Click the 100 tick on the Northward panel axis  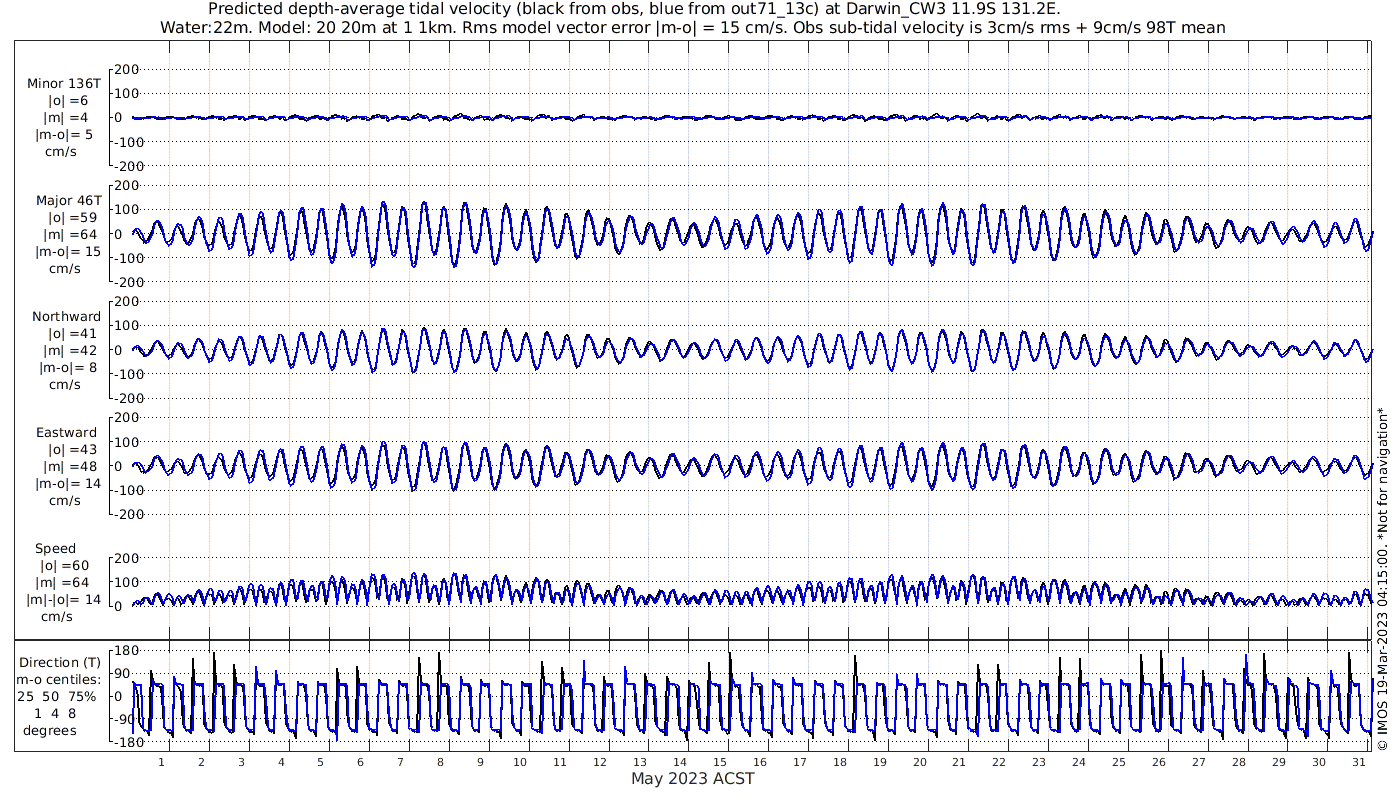click(125, 326)
